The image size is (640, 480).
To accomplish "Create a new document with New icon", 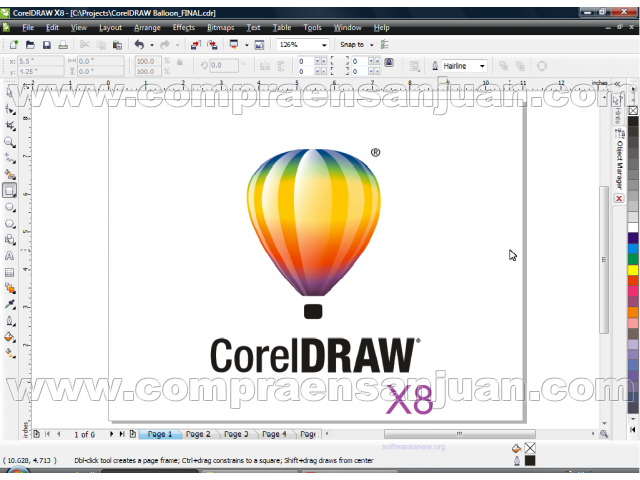I will [14, 44].
